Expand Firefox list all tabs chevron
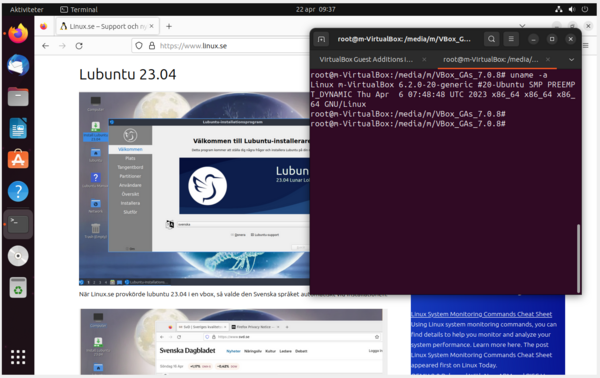This screenshot has width=600, height=378. click(x=522, y=26)
